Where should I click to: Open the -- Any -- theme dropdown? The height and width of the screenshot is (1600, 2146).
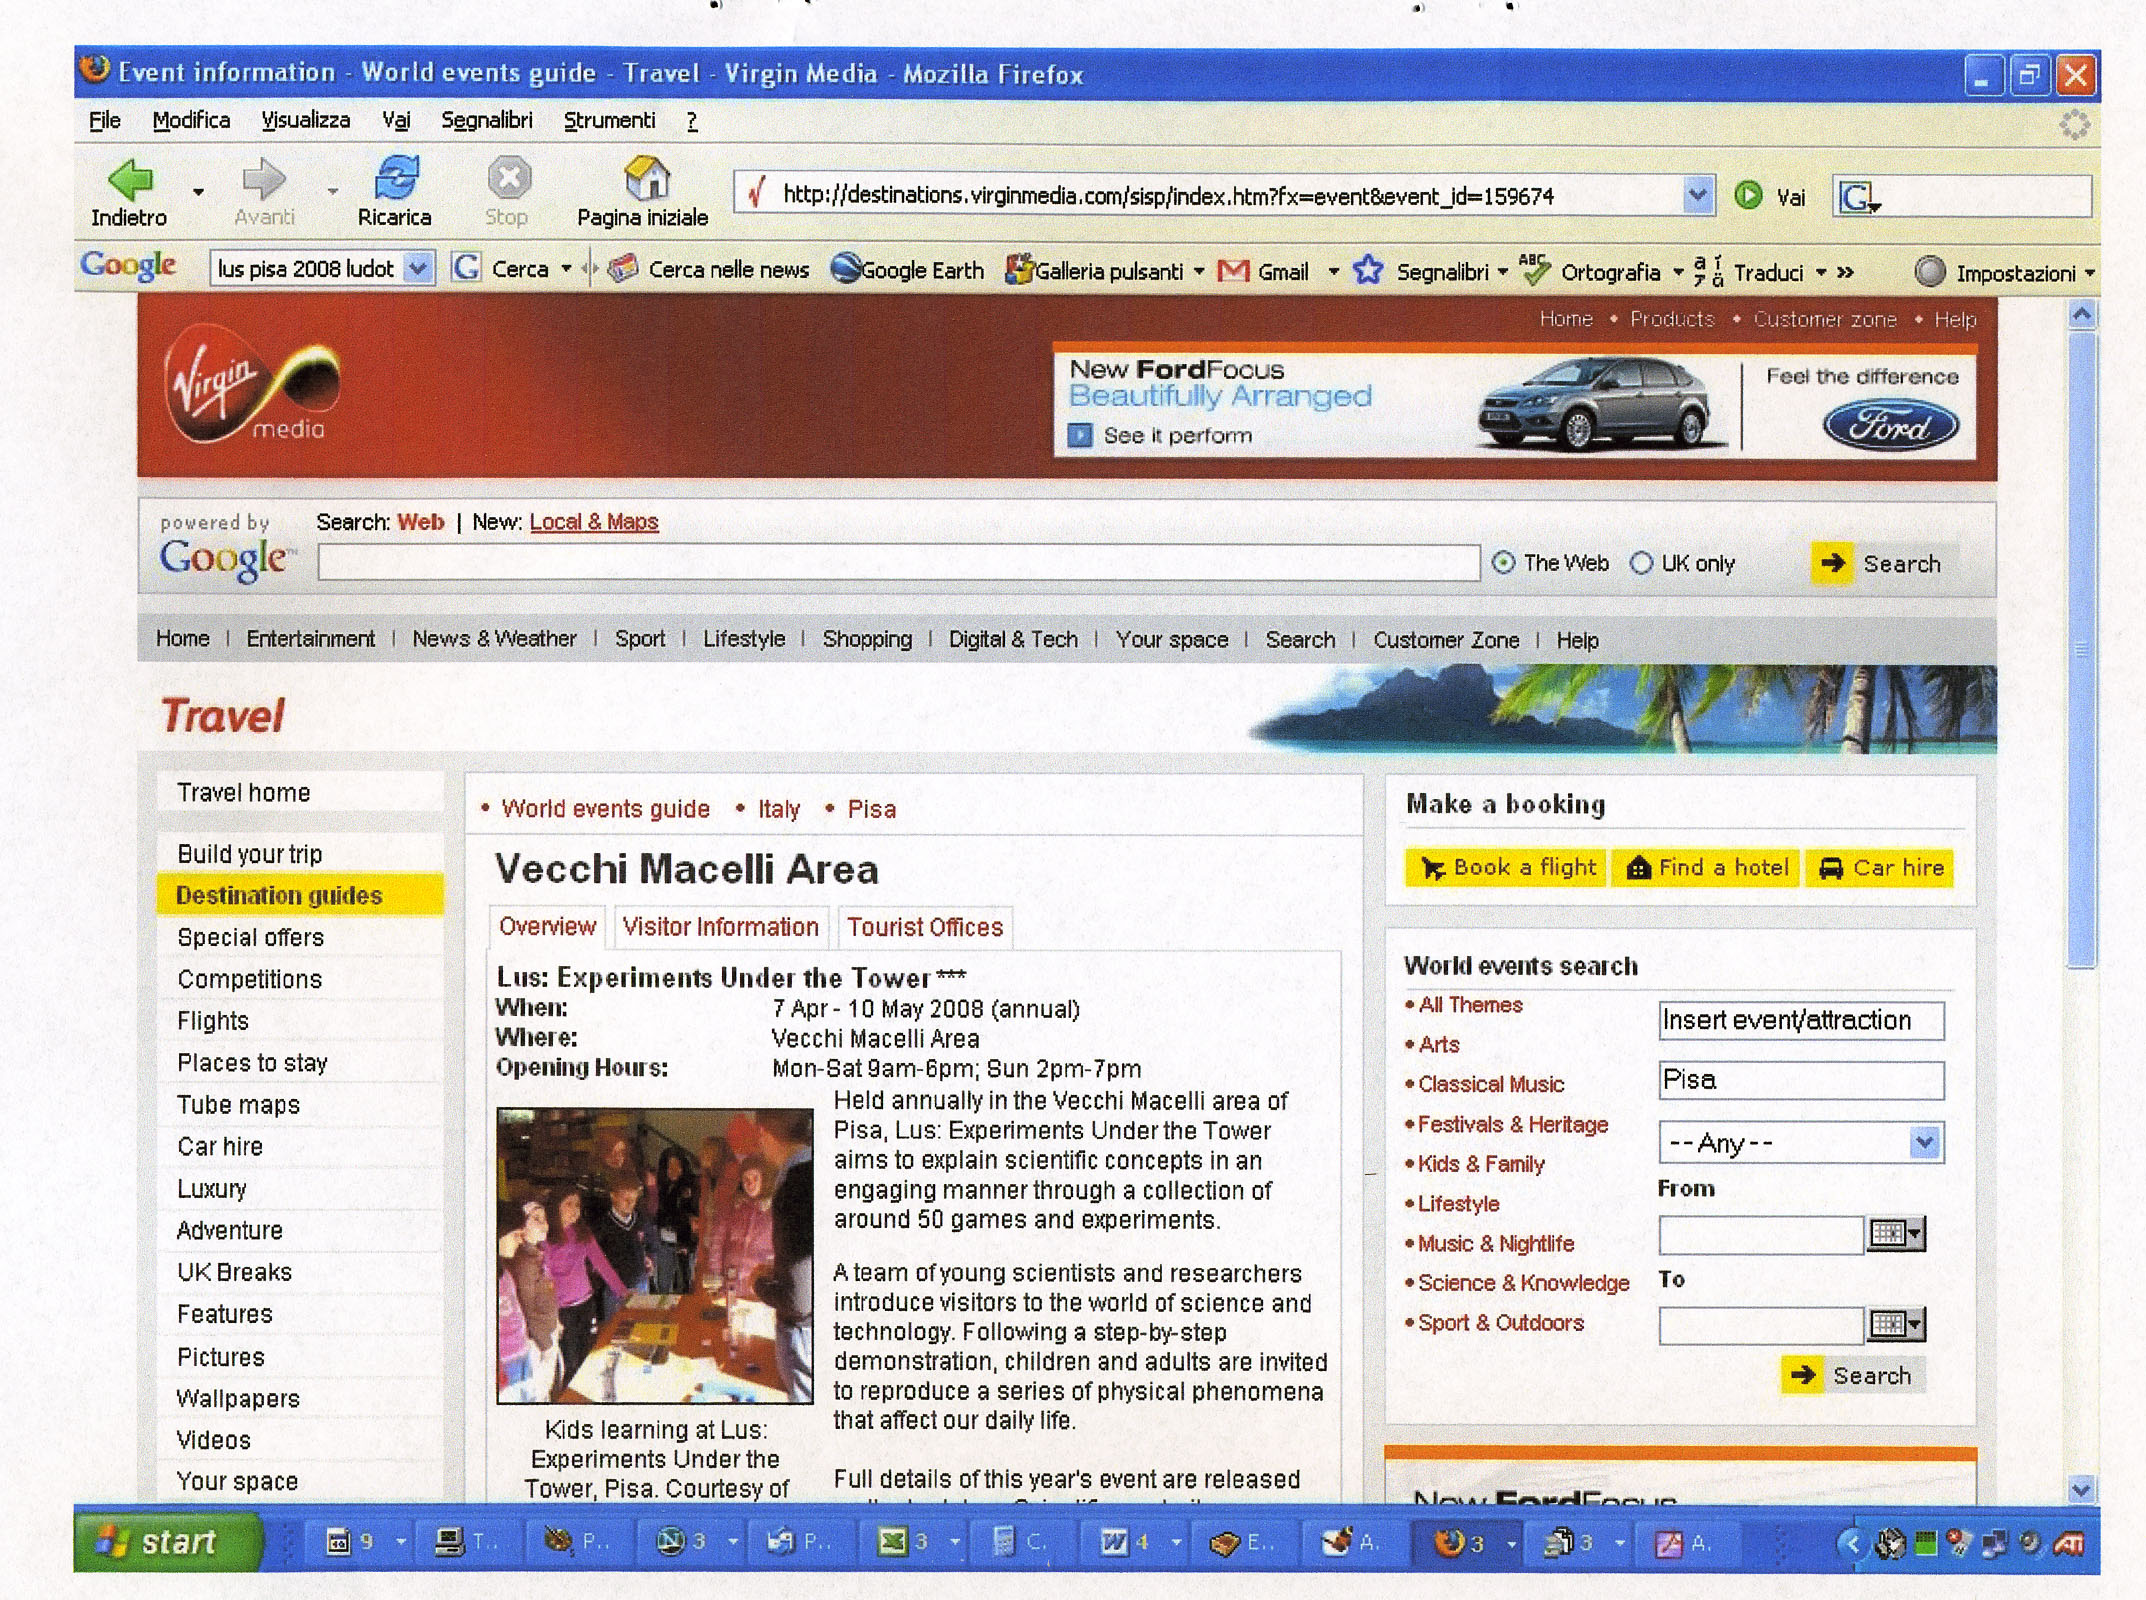click(x=1923, y=1142)
